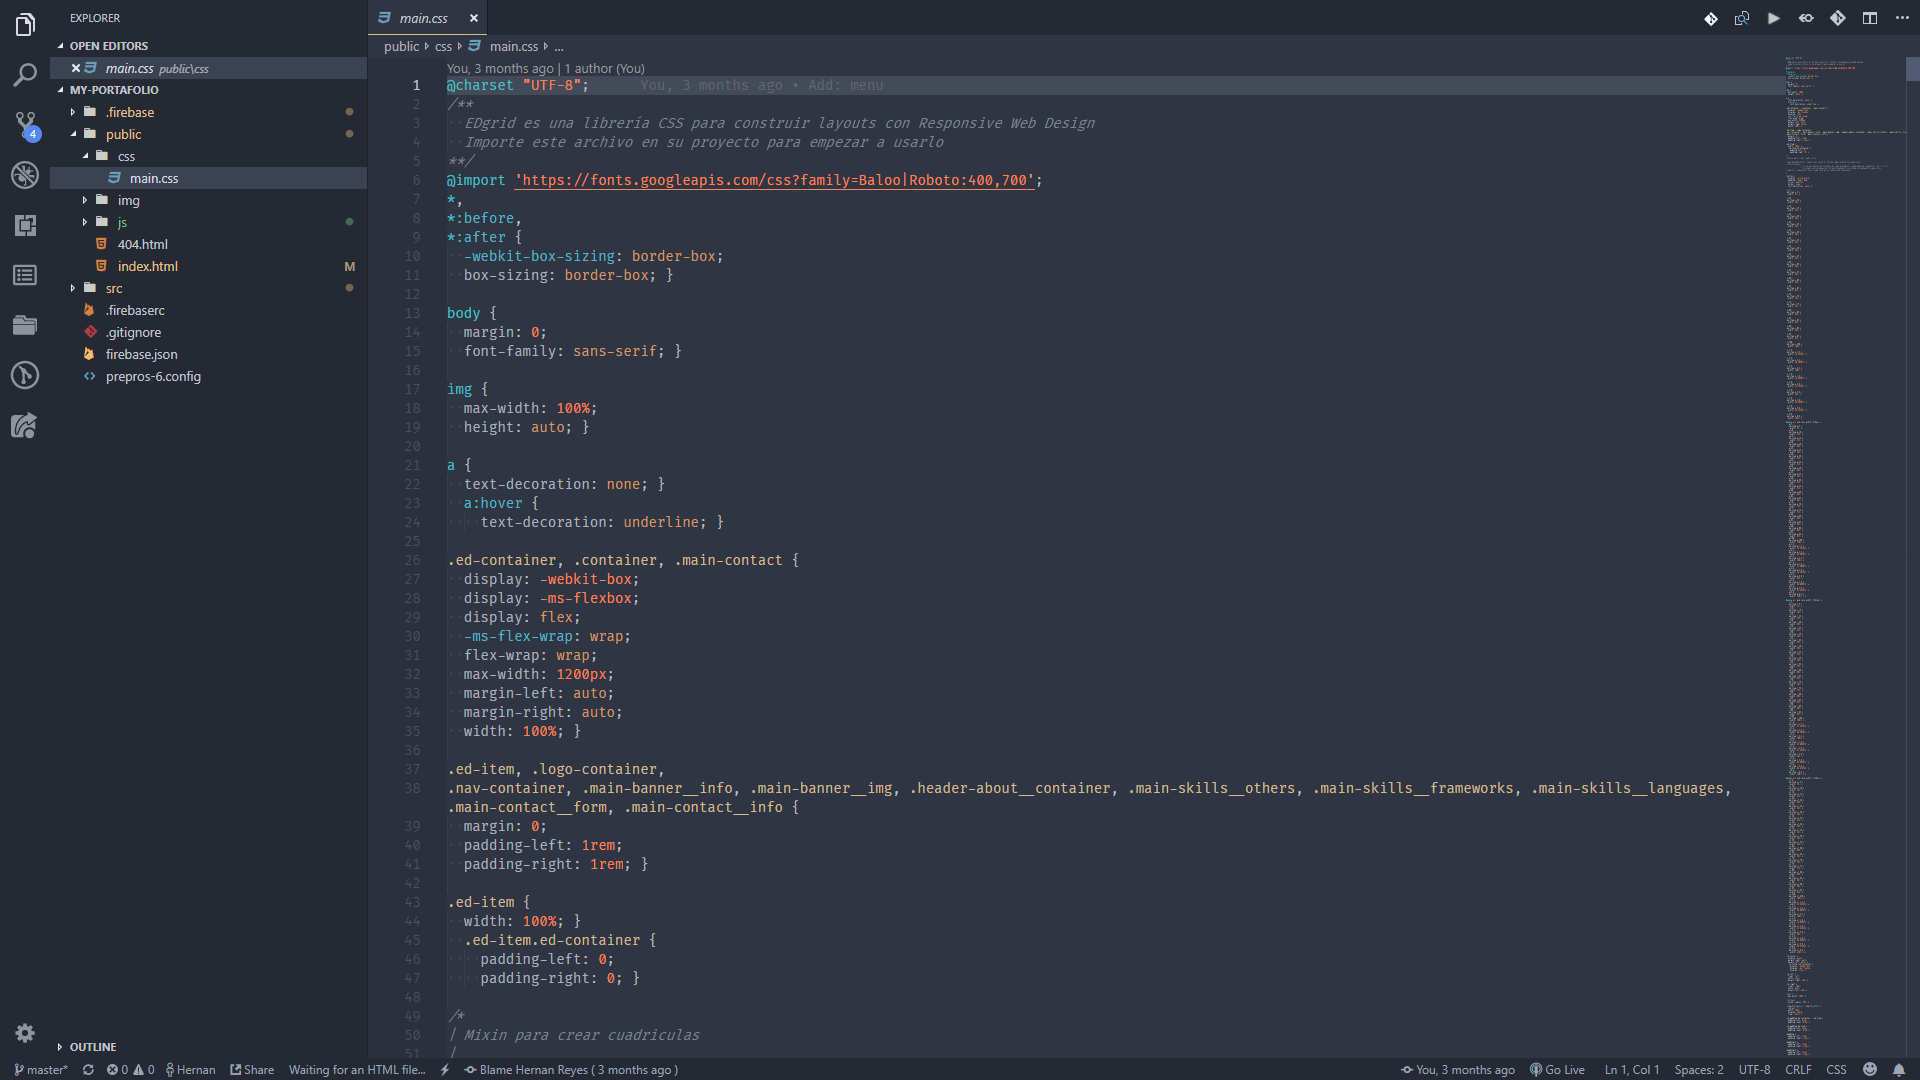1920x1080 pixels.
Task: Click the Run play icon in editor toolbar
Action: point(1773,18)
